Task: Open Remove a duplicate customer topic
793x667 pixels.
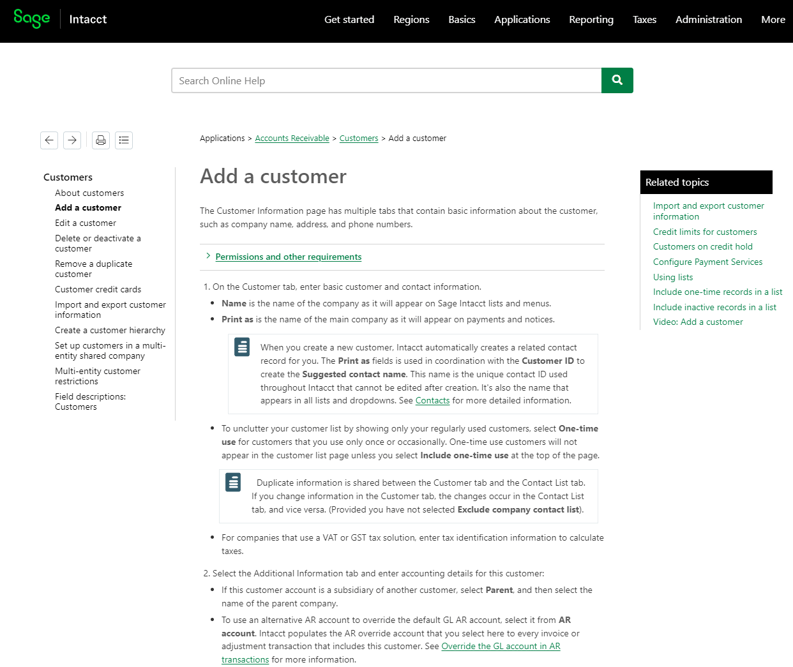Action: 93,269
